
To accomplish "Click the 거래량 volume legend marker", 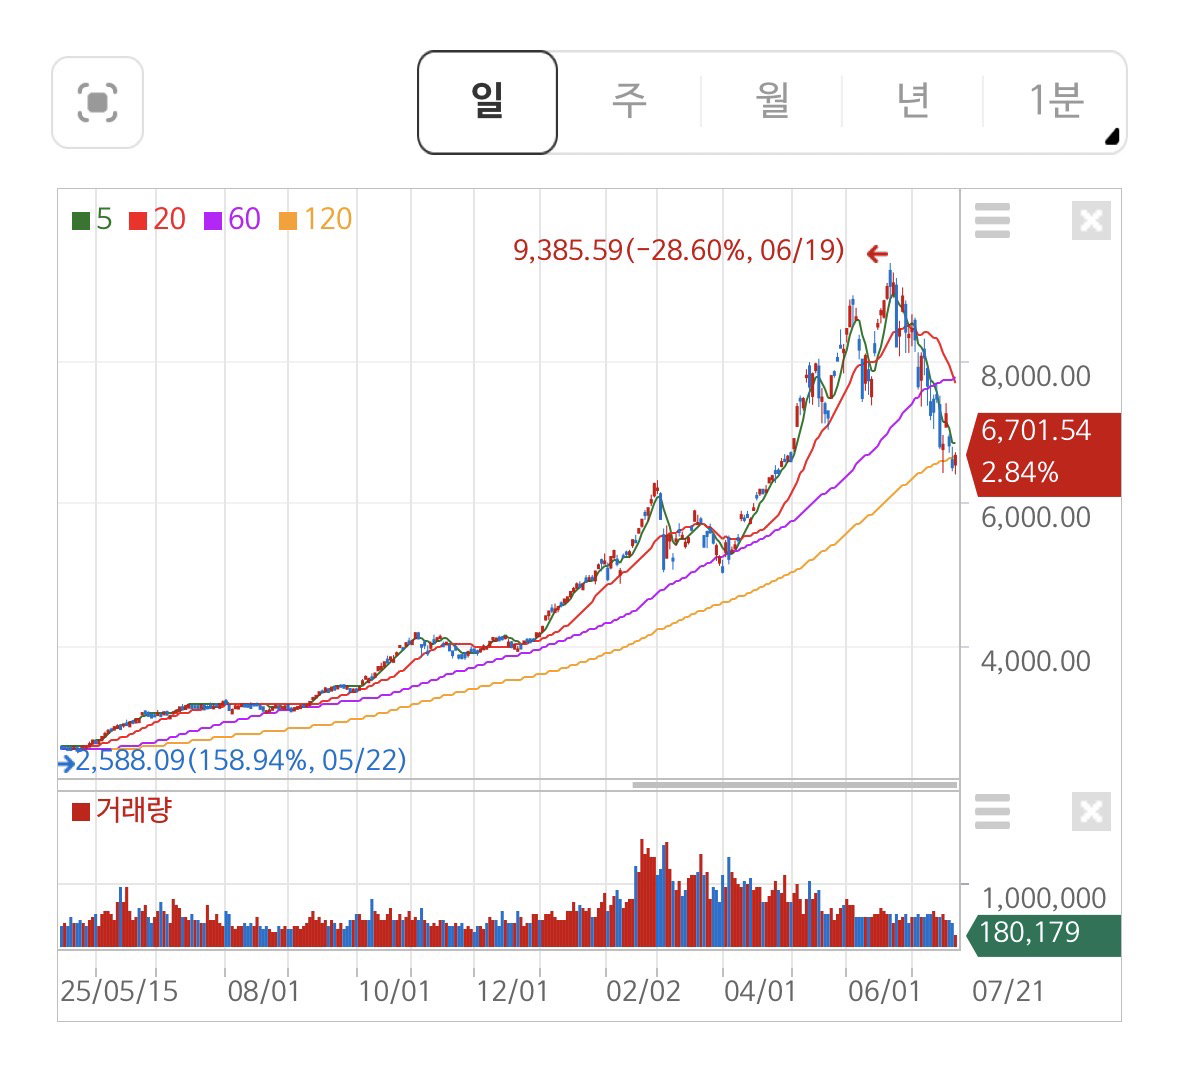I will pos(80,812).
